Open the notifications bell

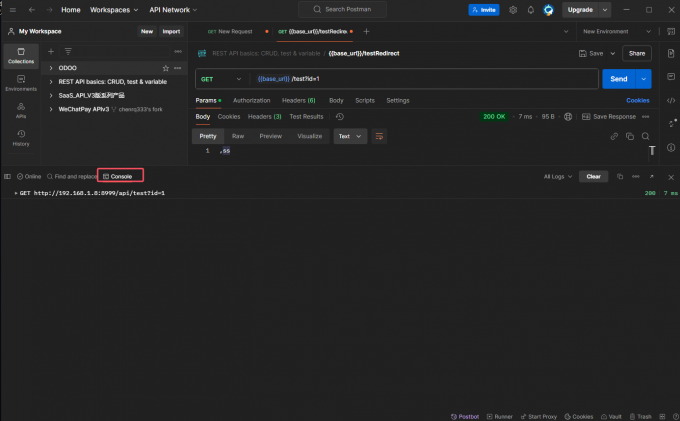(531, 10)
